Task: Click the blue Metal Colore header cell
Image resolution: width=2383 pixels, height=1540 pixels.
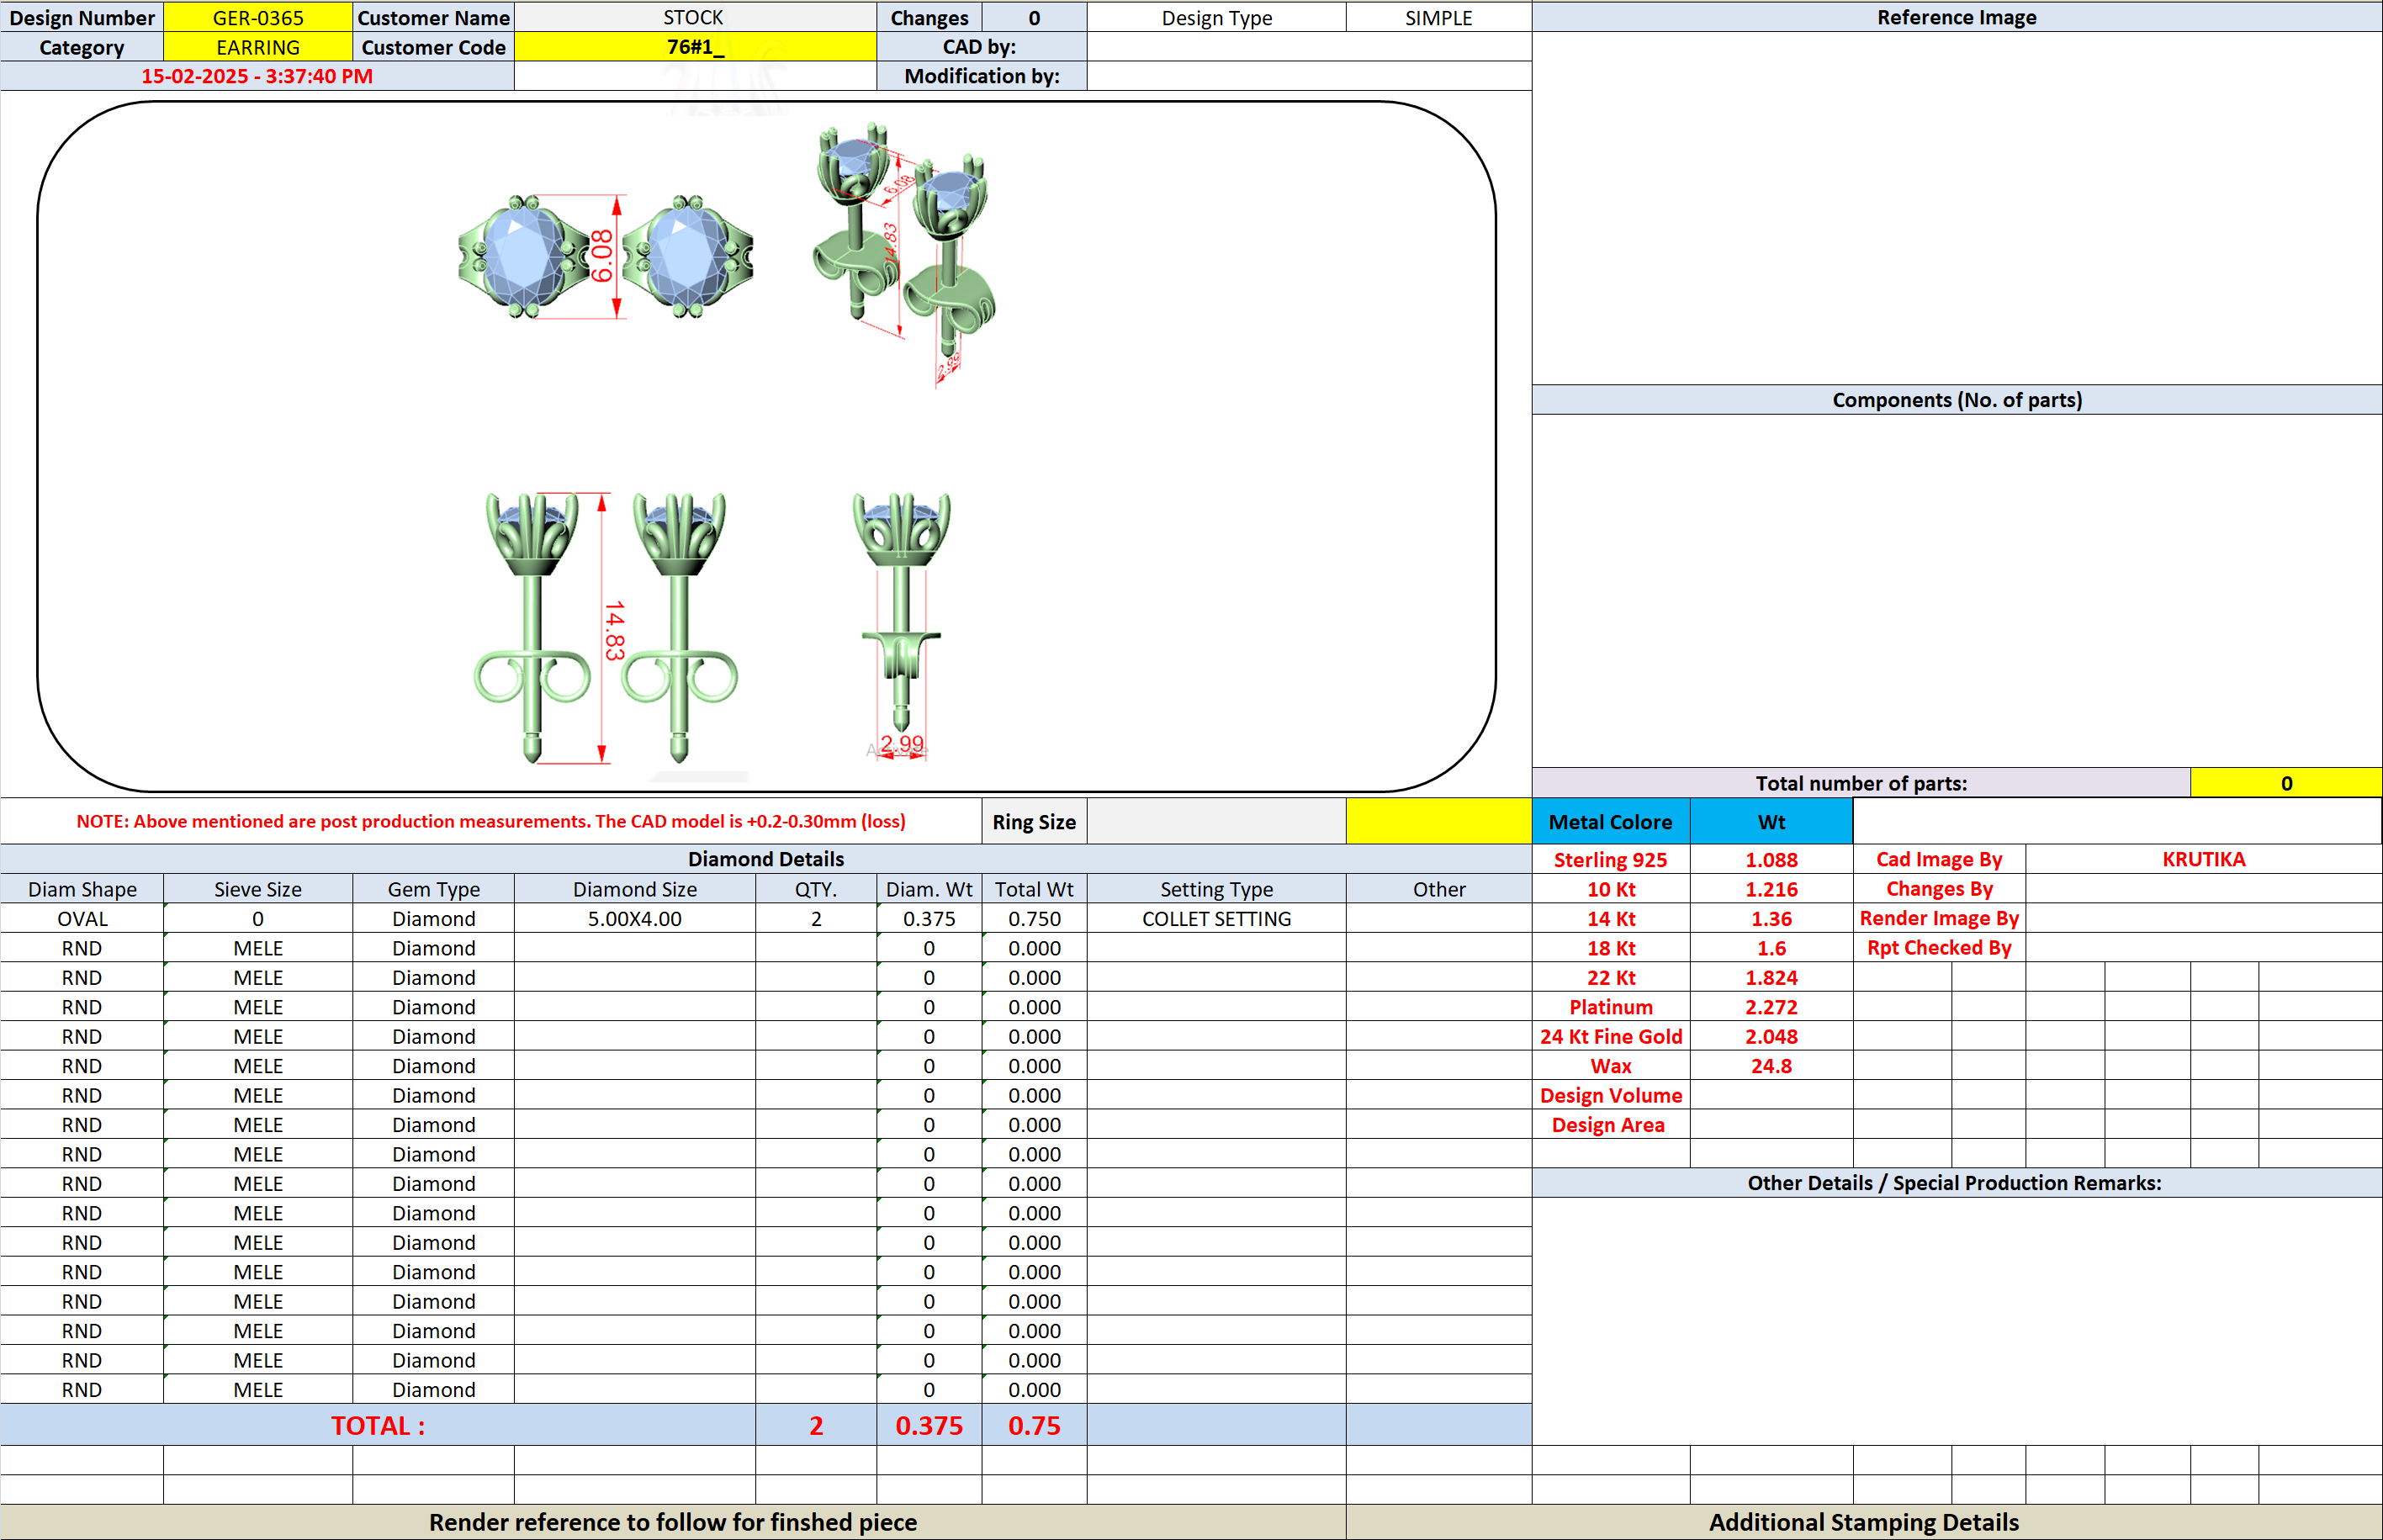Action: point(1610,821)
